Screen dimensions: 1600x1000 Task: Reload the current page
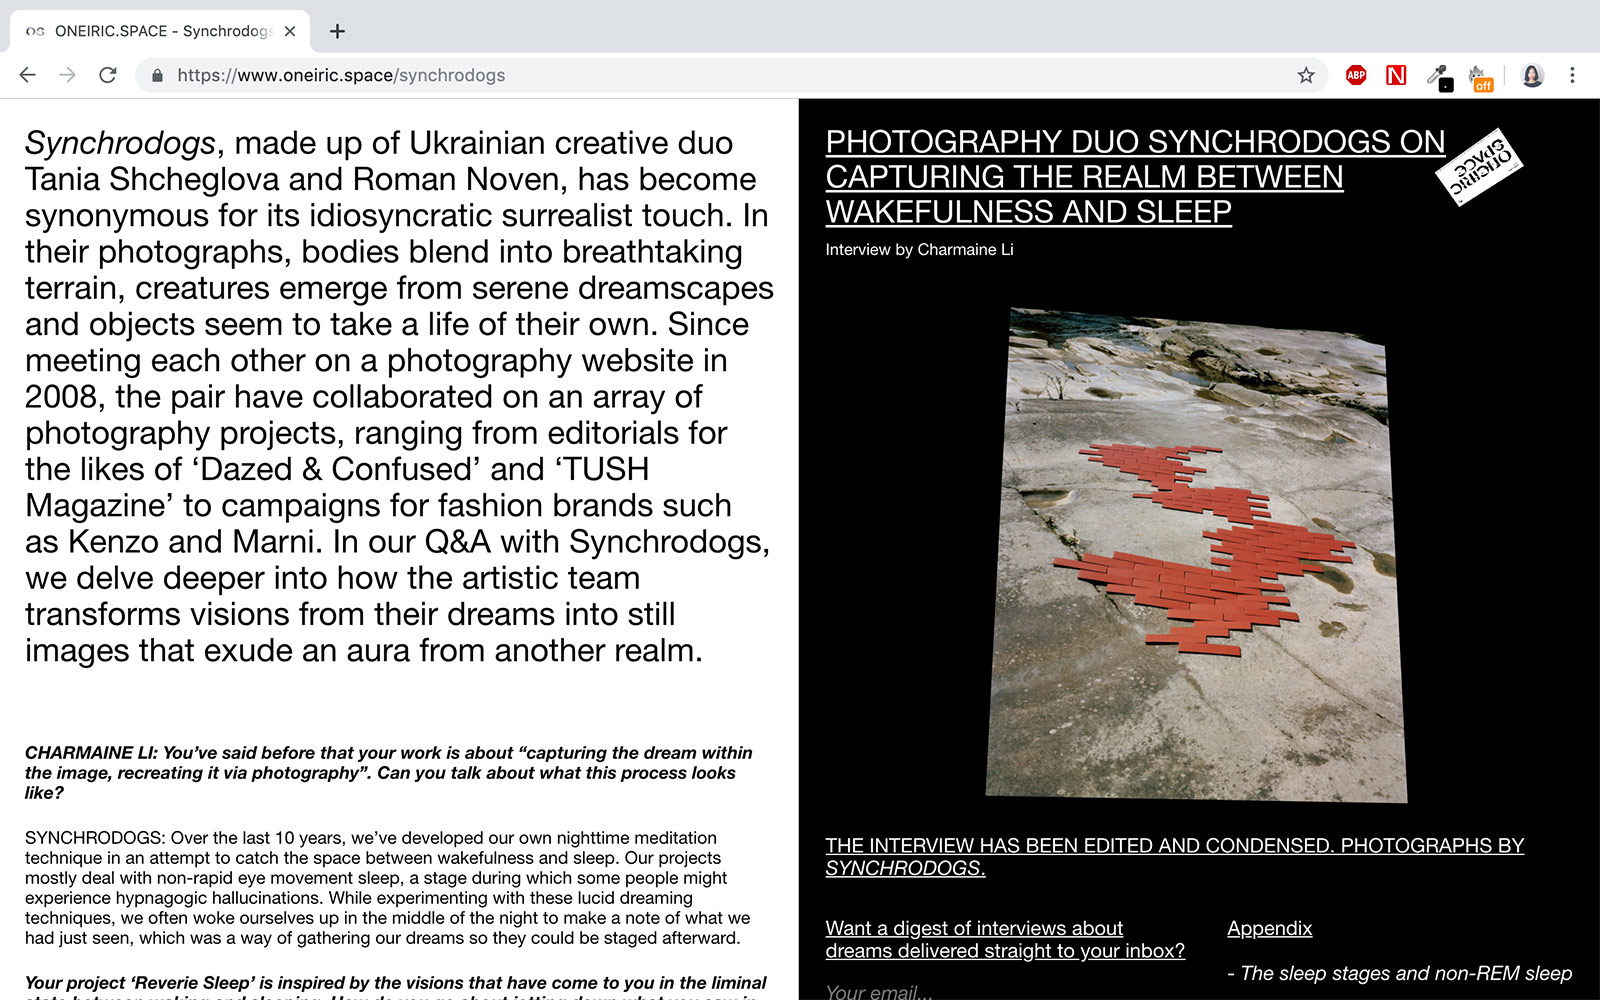point(108,75)
